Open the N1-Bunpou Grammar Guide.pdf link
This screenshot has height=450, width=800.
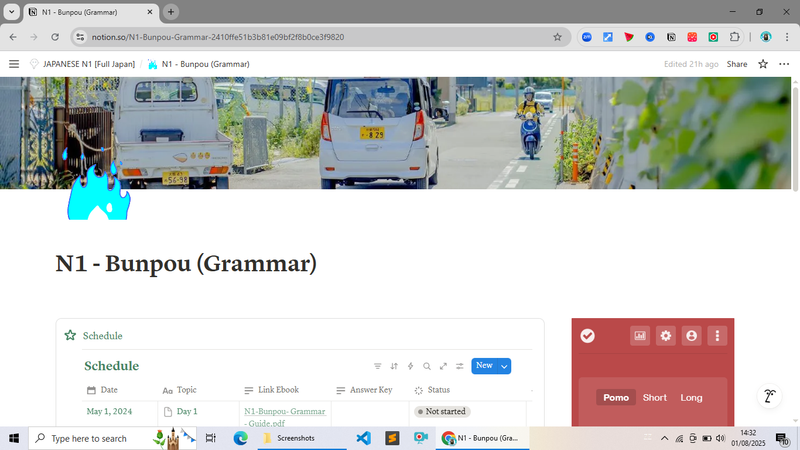point(285,417)
